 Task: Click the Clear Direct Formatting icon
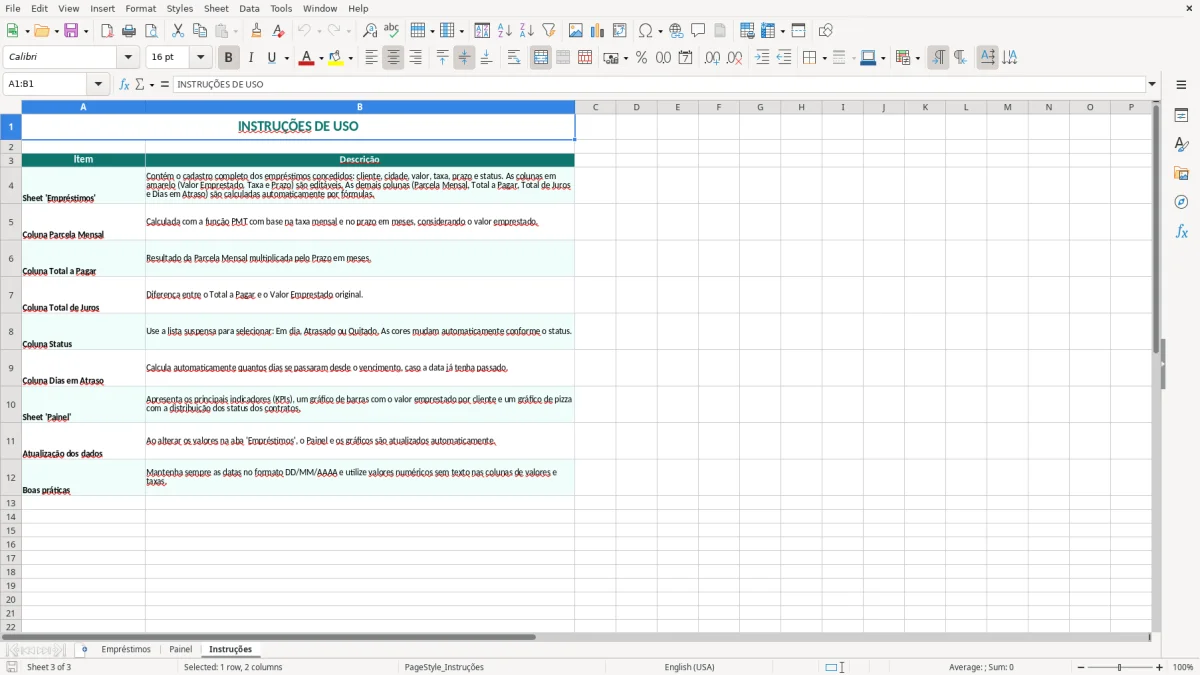(278, 31)
